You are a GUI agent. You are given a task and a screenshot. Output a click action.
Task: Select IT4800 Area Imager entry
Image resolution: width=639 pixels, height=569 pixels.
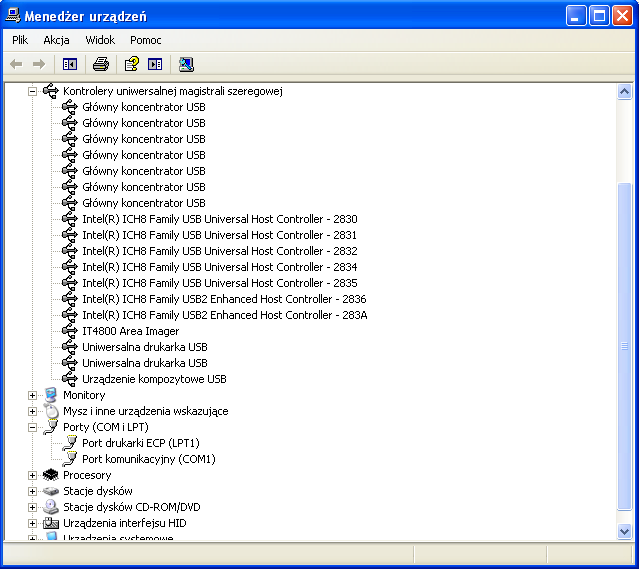(130, 331)
